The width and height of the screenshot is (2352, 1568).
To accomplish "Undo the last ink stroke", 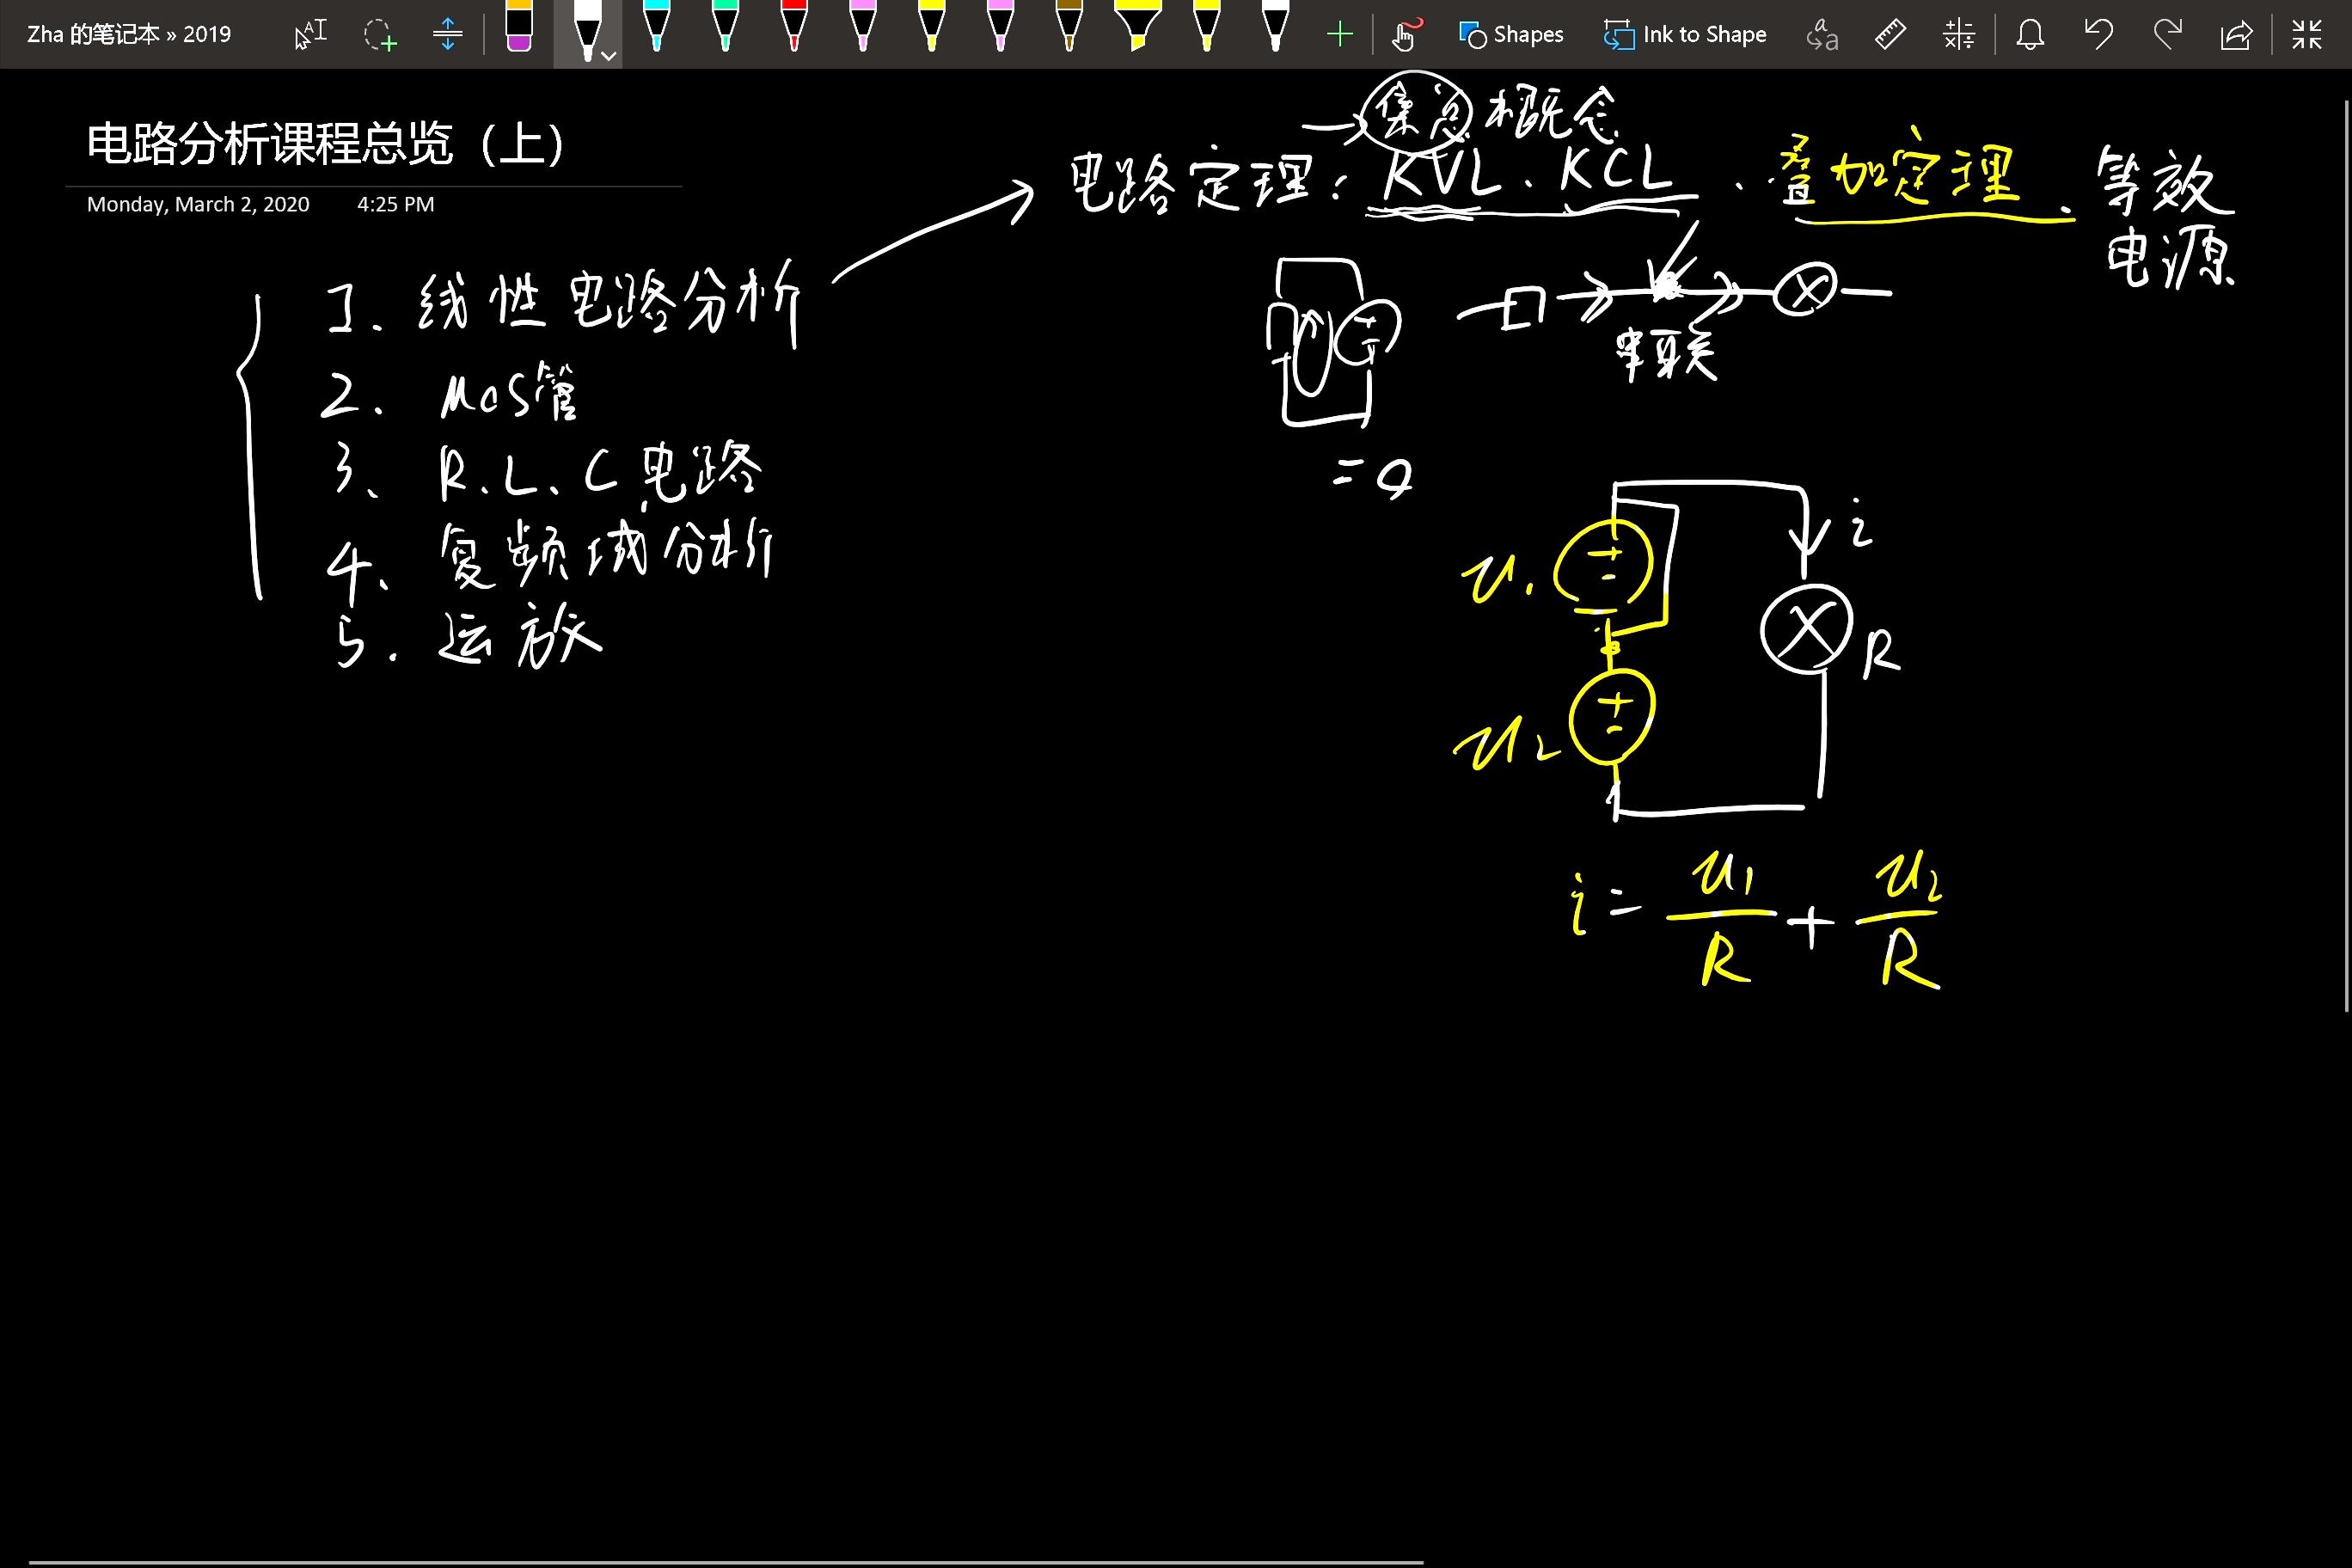I will (x=2098, y=34).
